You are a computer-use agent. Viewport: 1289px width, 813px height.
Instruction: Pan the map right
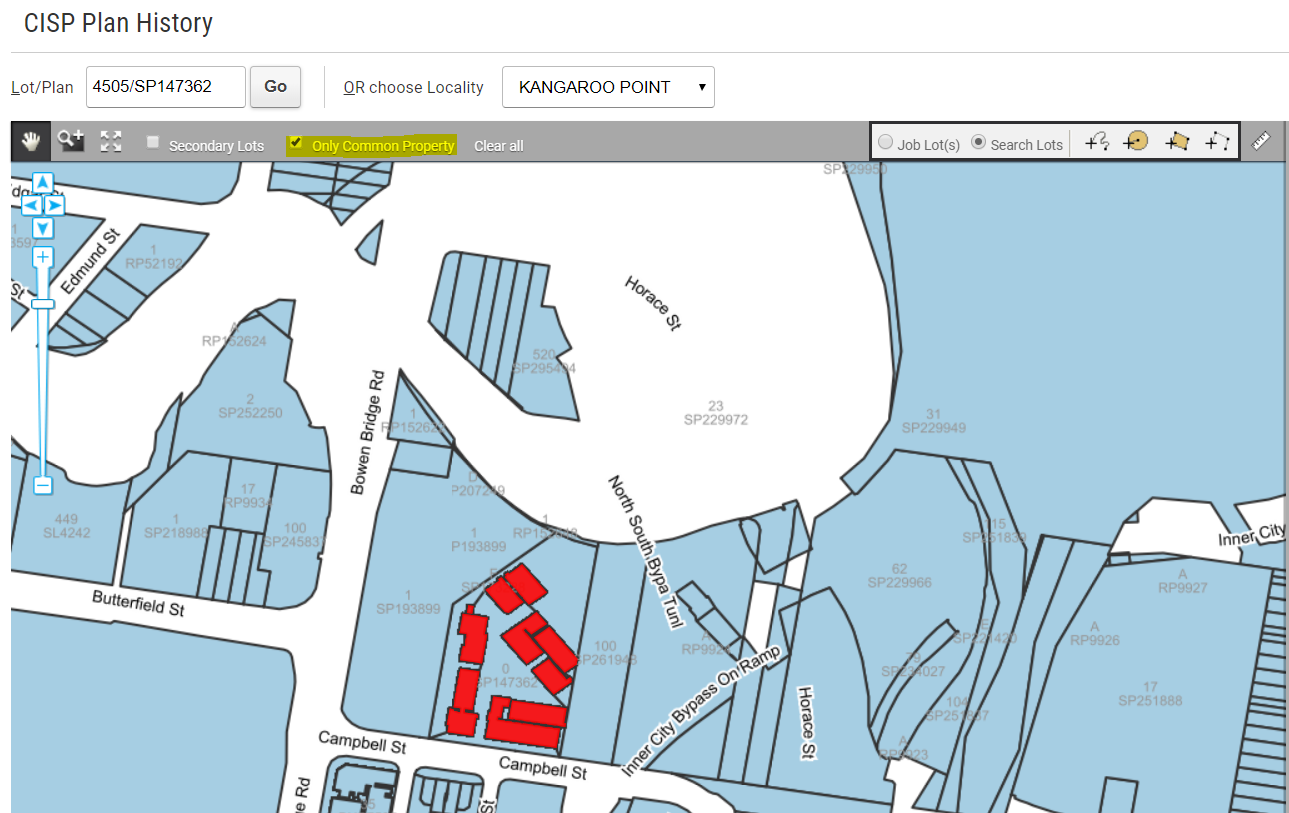point(54,205)
